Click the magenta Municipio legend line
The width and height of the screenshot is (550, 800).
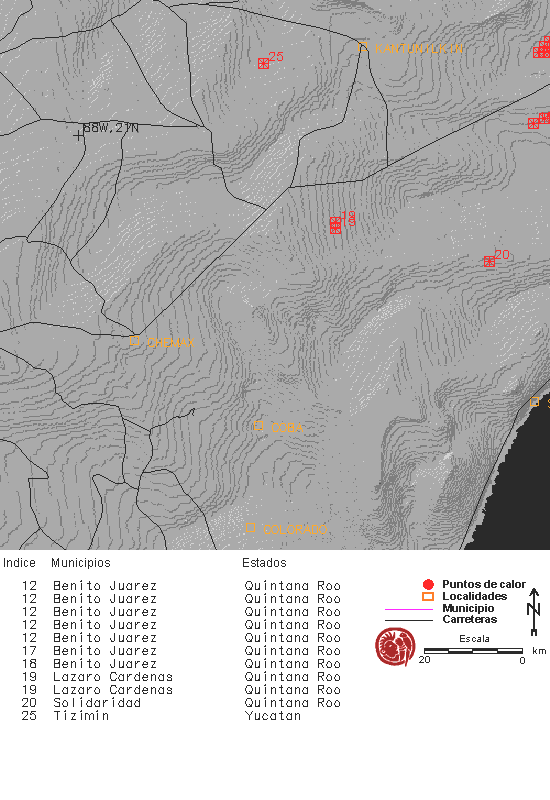(409, 609)
